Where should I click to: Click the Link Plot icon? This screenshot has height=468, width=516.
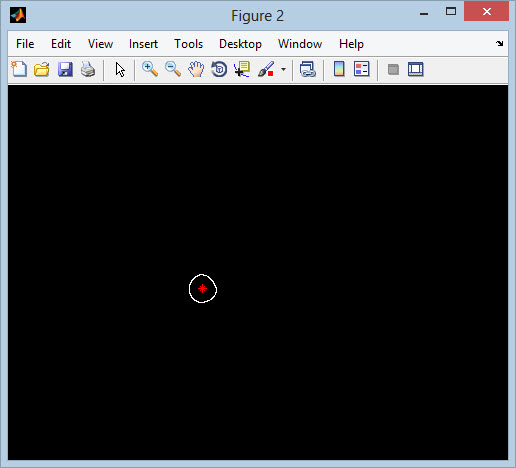click(x=308, y=69)
